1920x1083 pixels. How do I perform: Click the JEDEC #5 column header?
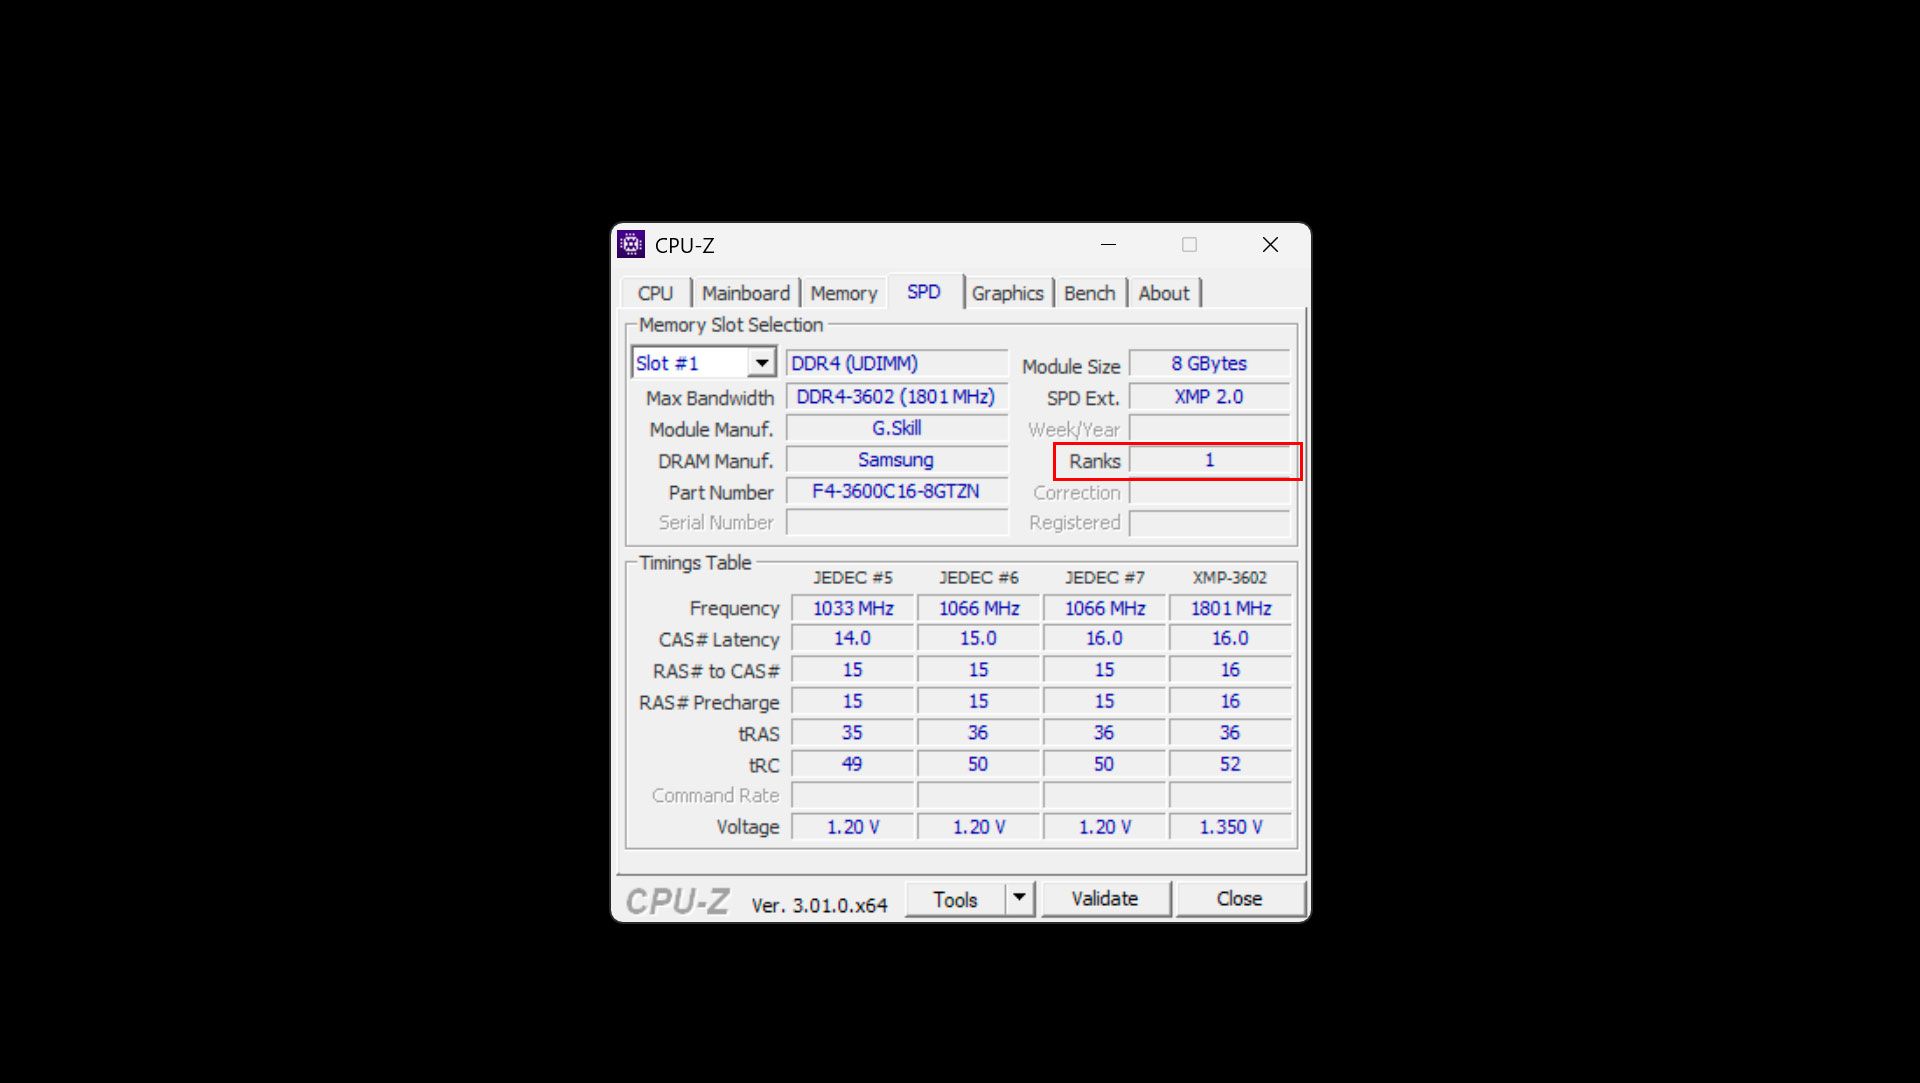pyautogui.click(x=852, y=577)
